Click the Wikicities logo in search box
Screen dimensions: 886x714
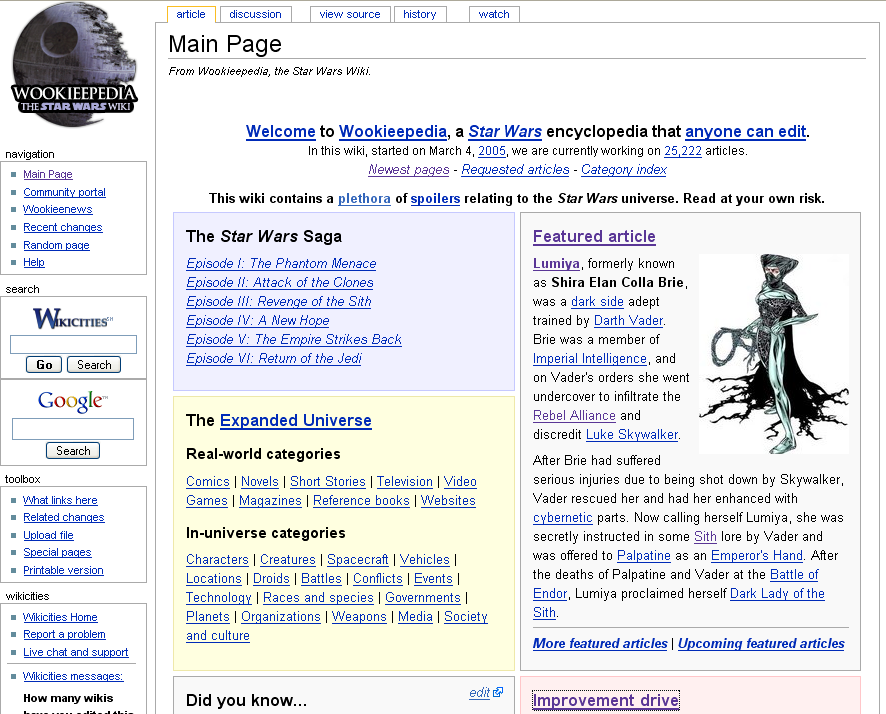pyautogui.click(x=73, y=319)
